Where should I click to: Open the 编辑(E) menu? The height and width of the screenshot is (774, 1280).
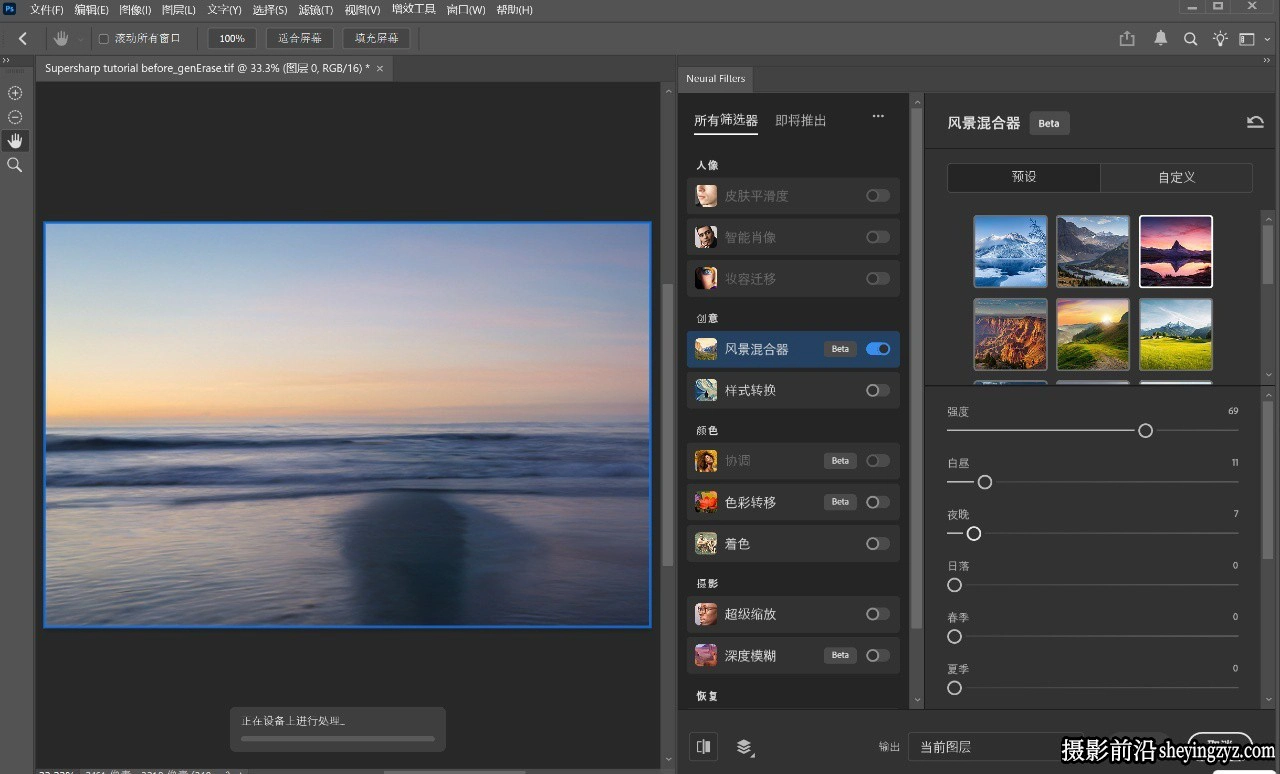[x=91, y=10]
